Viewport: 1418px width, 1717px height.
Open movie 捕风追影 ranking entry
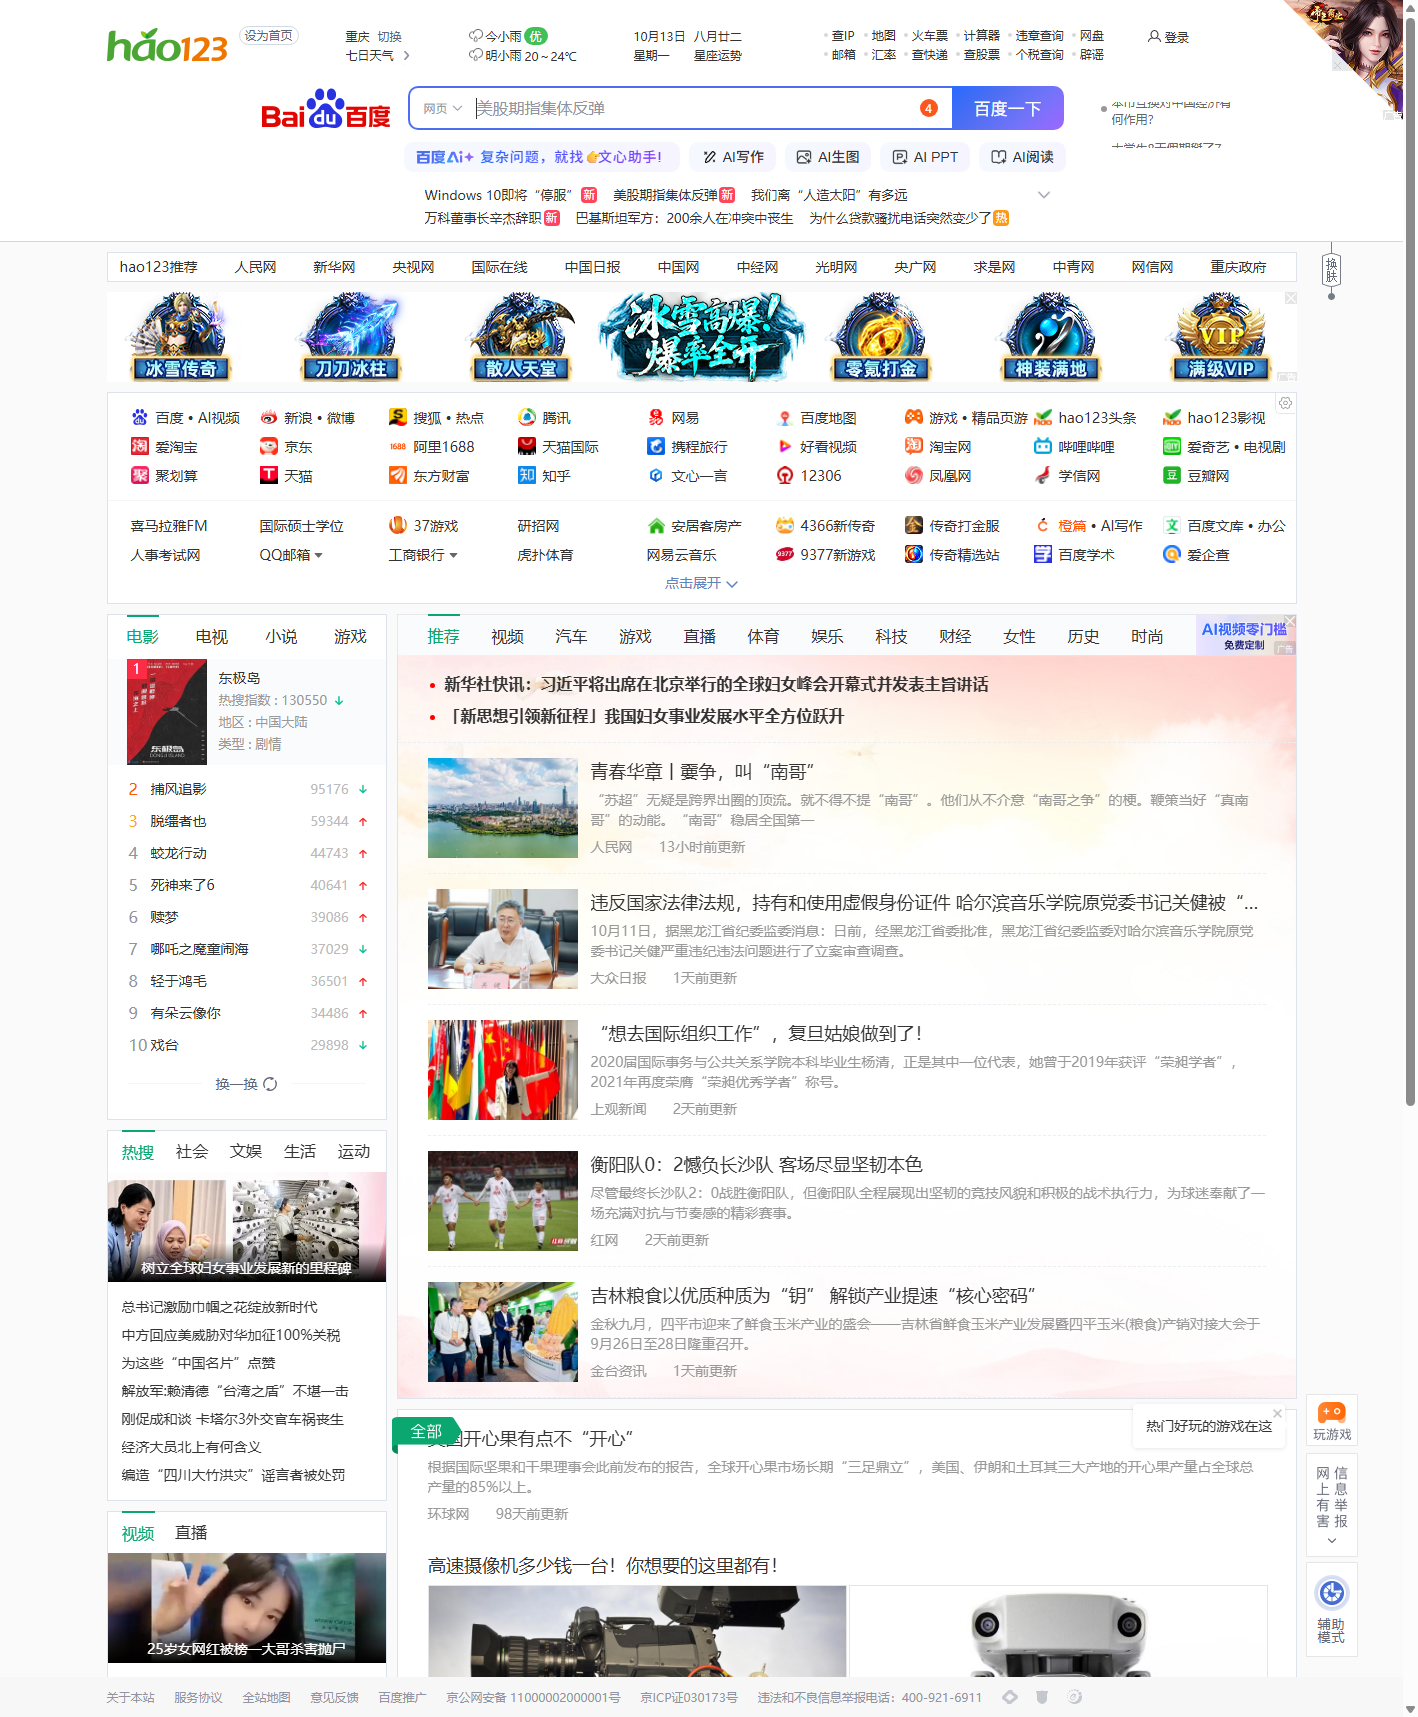178,789
